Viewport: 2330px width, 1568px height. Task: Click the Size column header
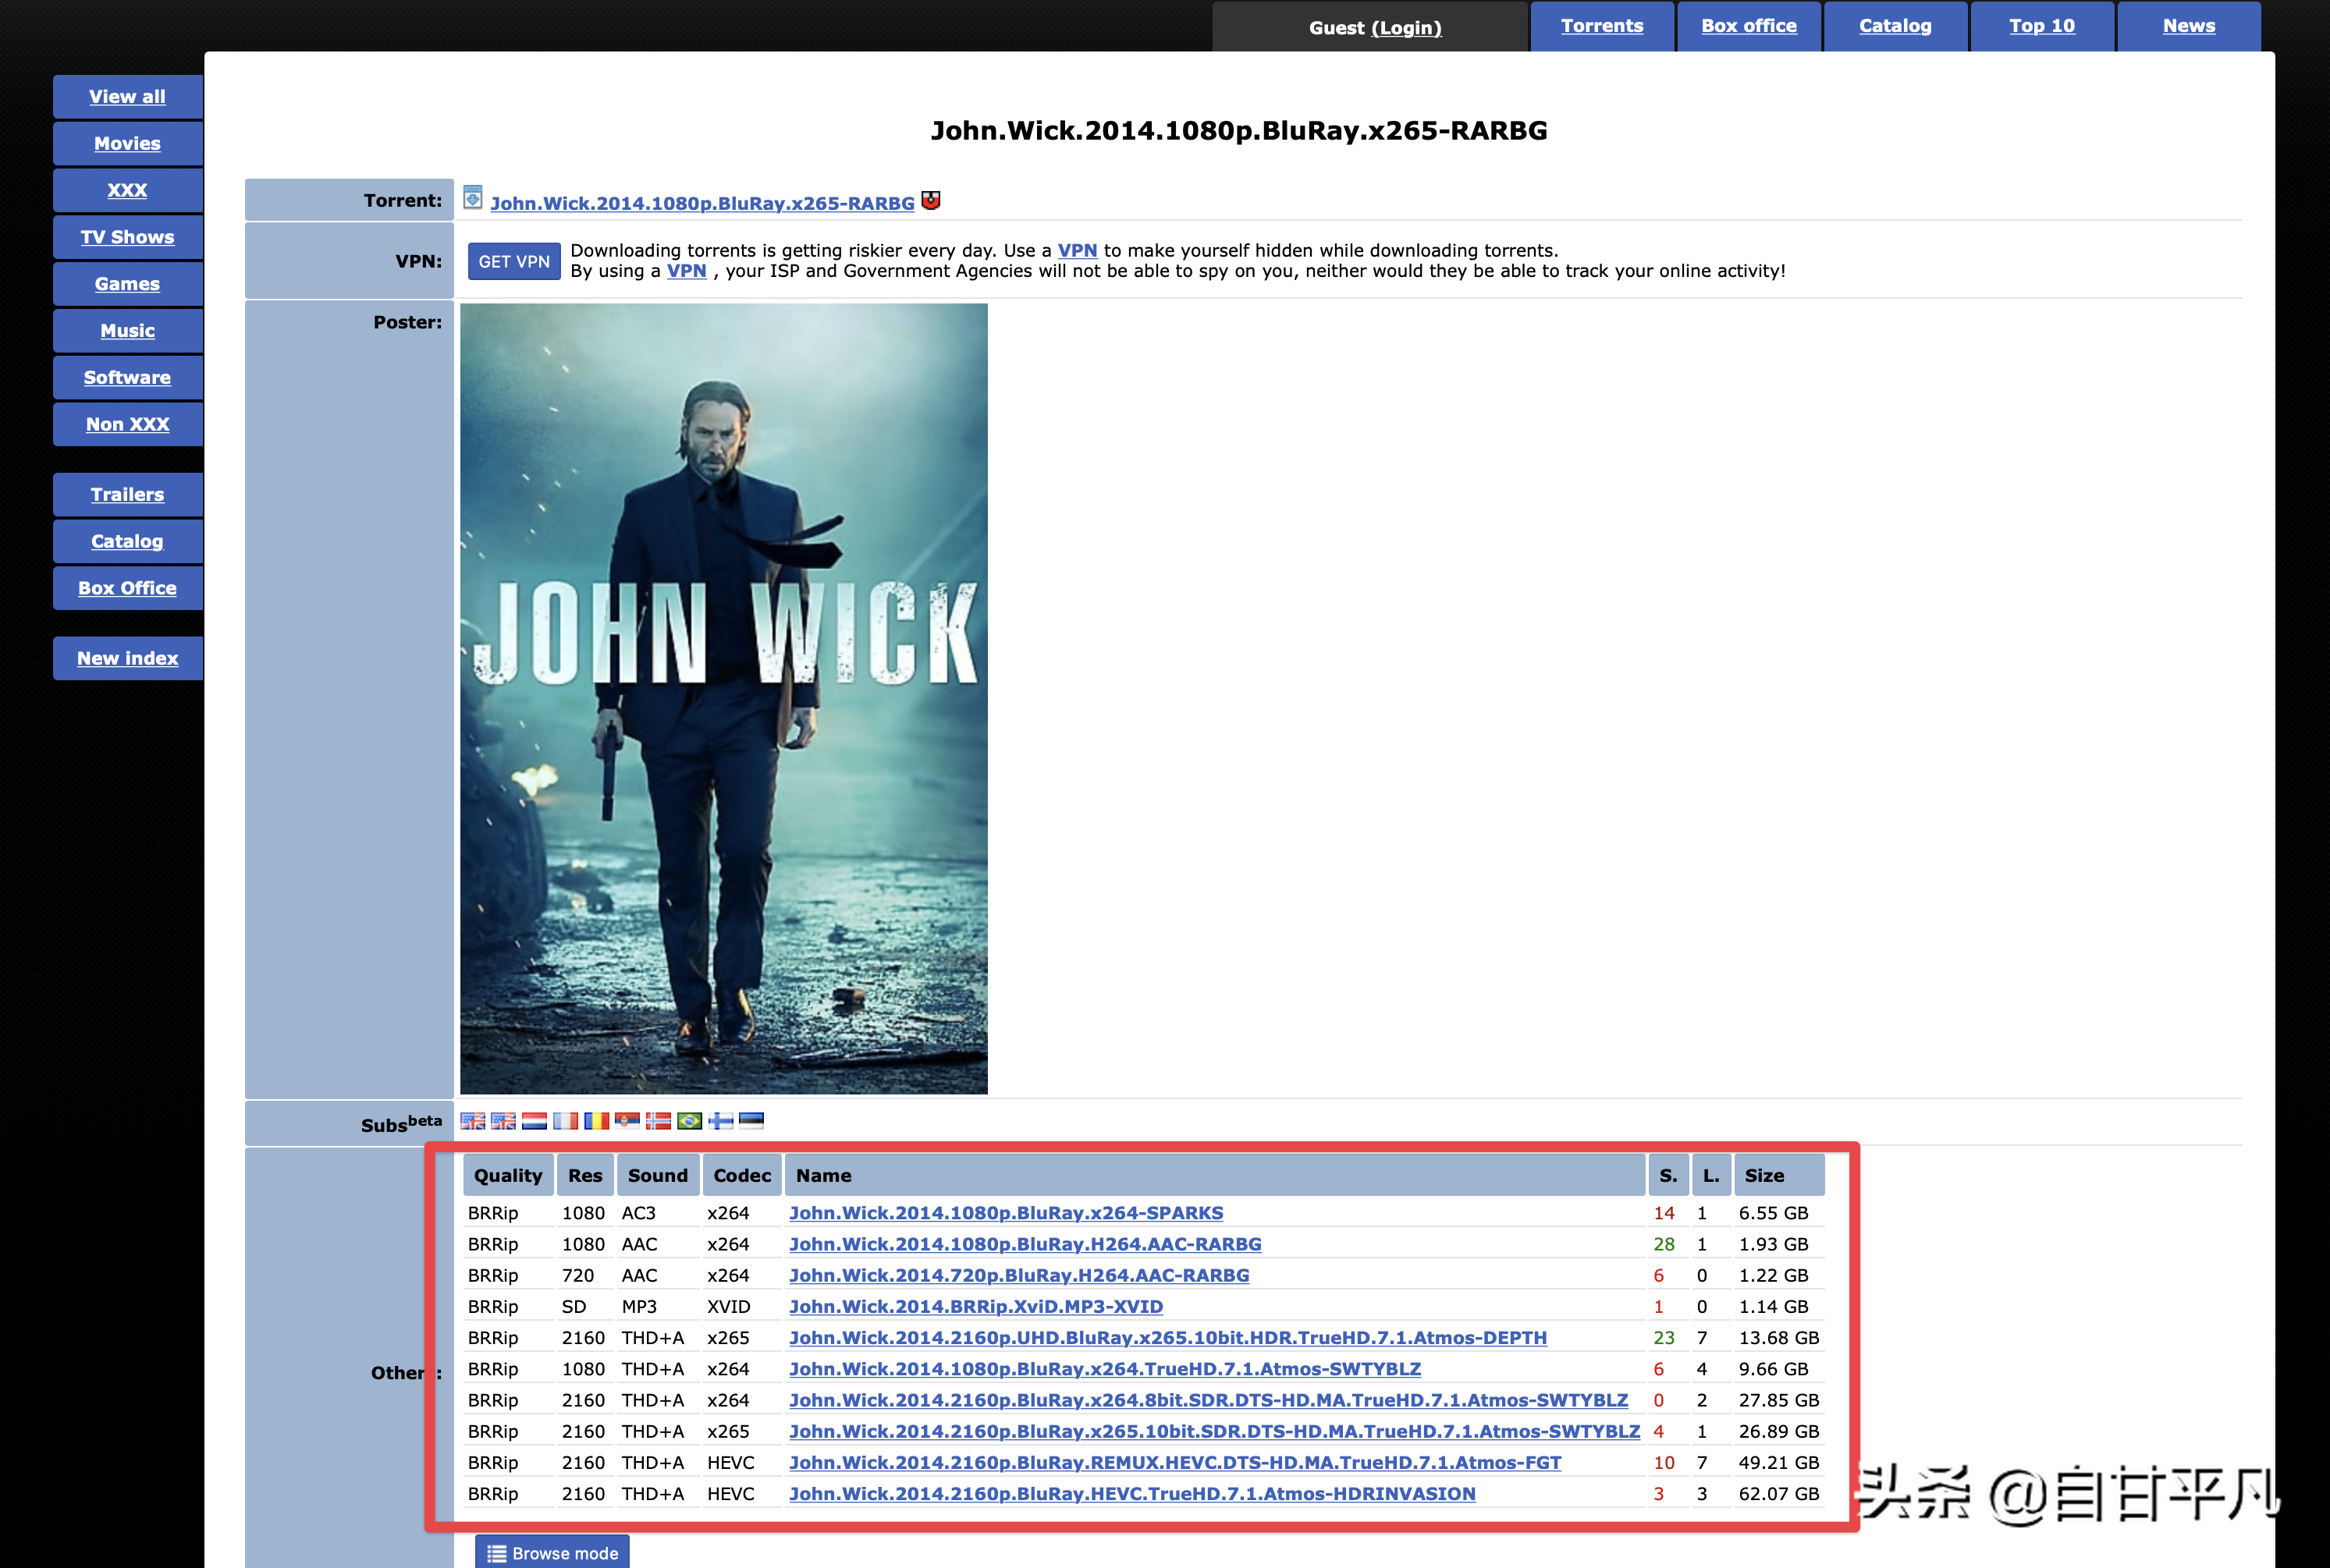1764,1175
